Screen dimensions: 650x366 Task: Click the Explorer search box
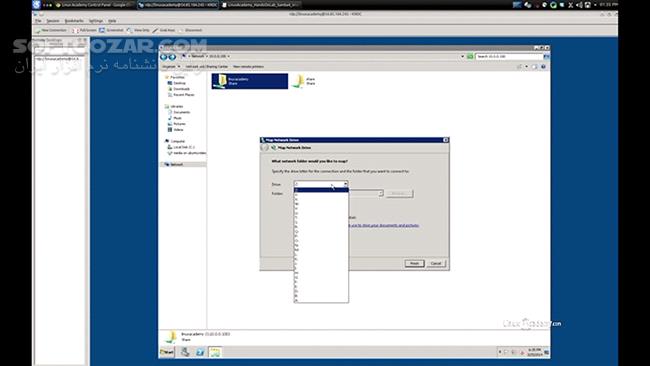point(509,56)
